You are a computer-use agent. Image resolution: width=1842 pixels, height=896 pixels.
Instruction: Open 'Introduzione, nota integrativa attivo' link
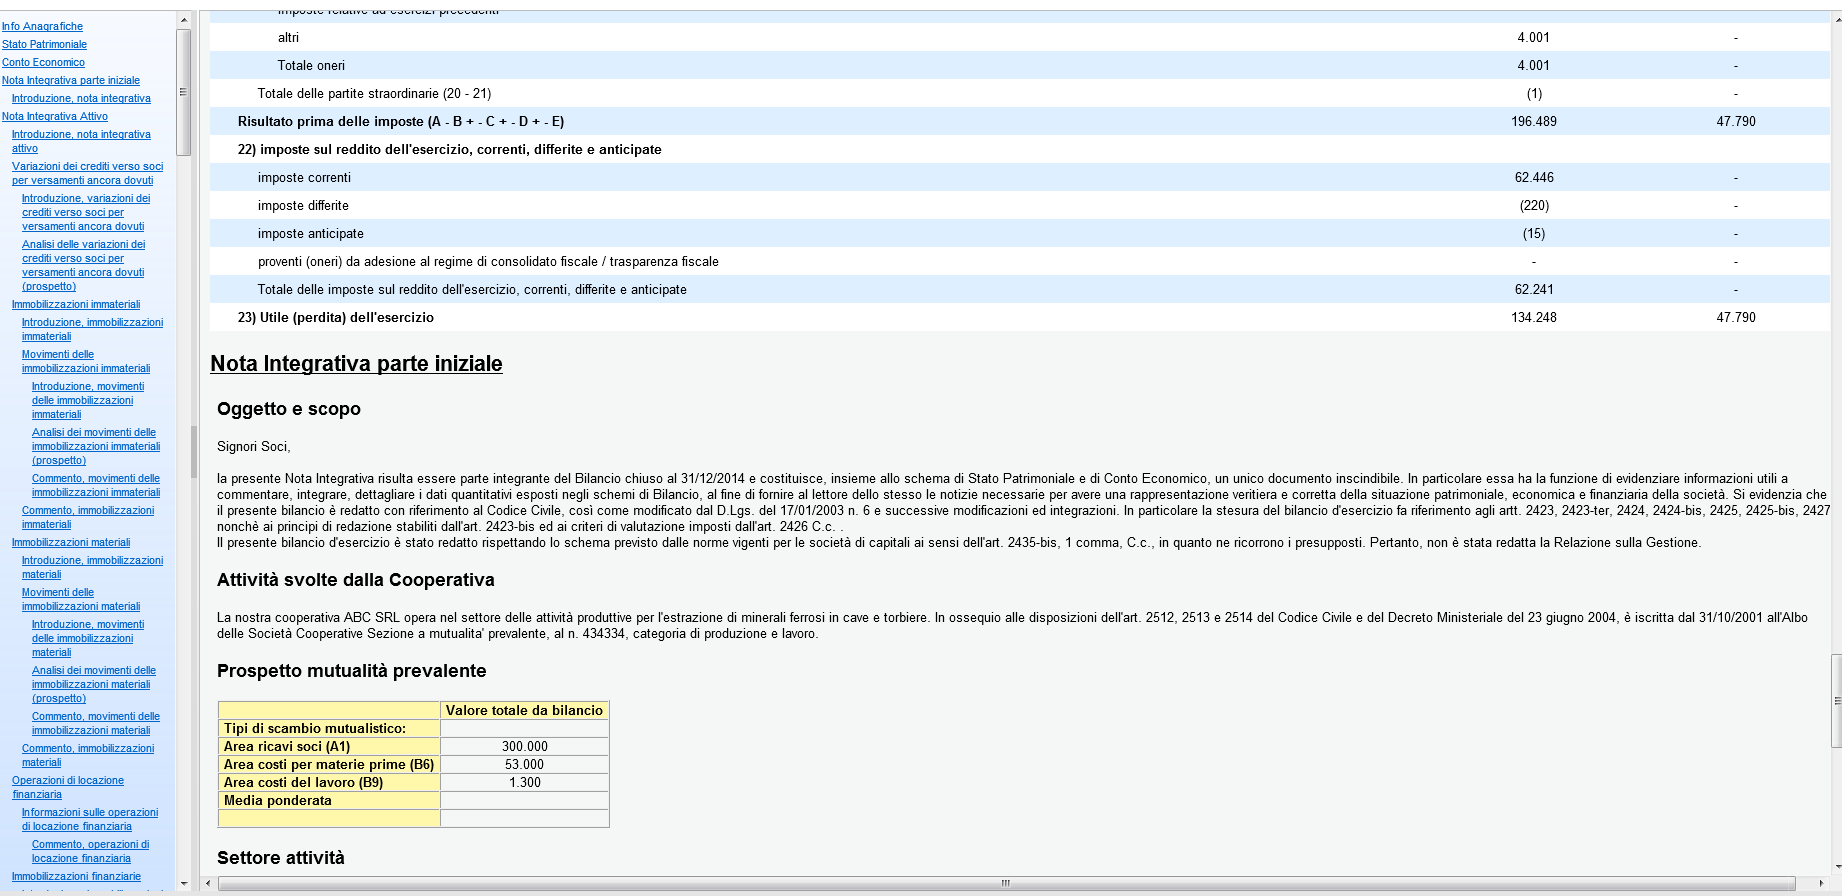[81, 141]
